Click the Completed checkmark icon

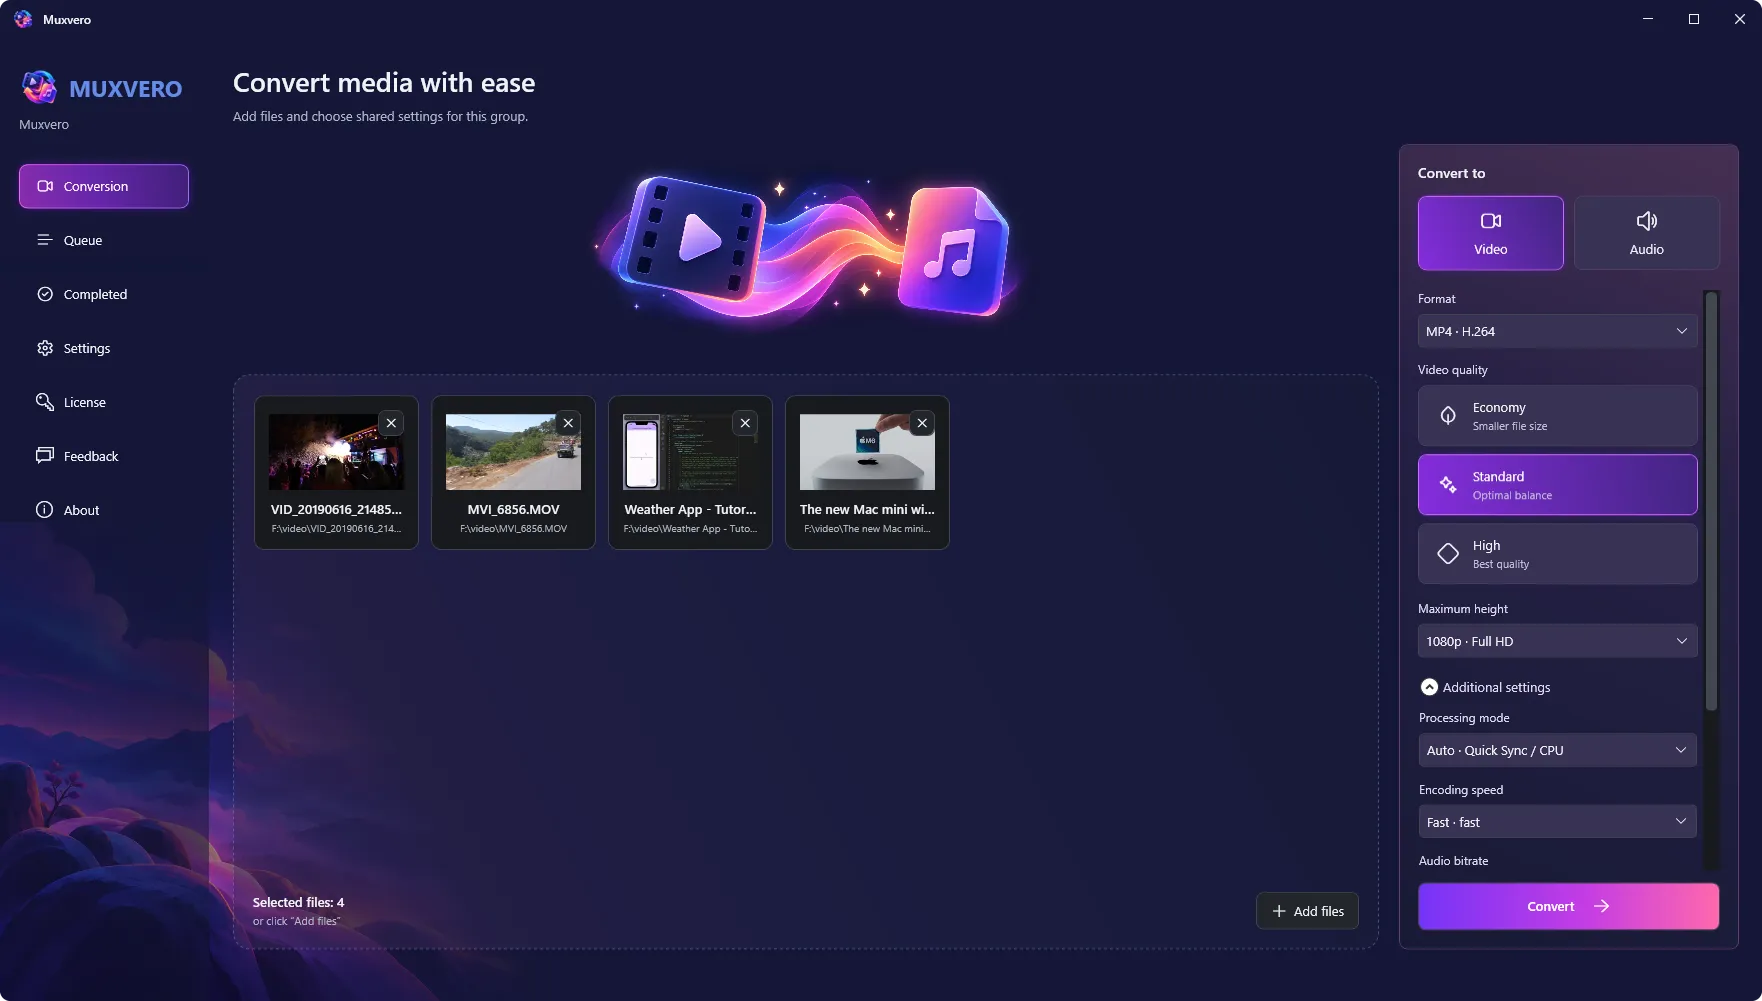point(45,294)
